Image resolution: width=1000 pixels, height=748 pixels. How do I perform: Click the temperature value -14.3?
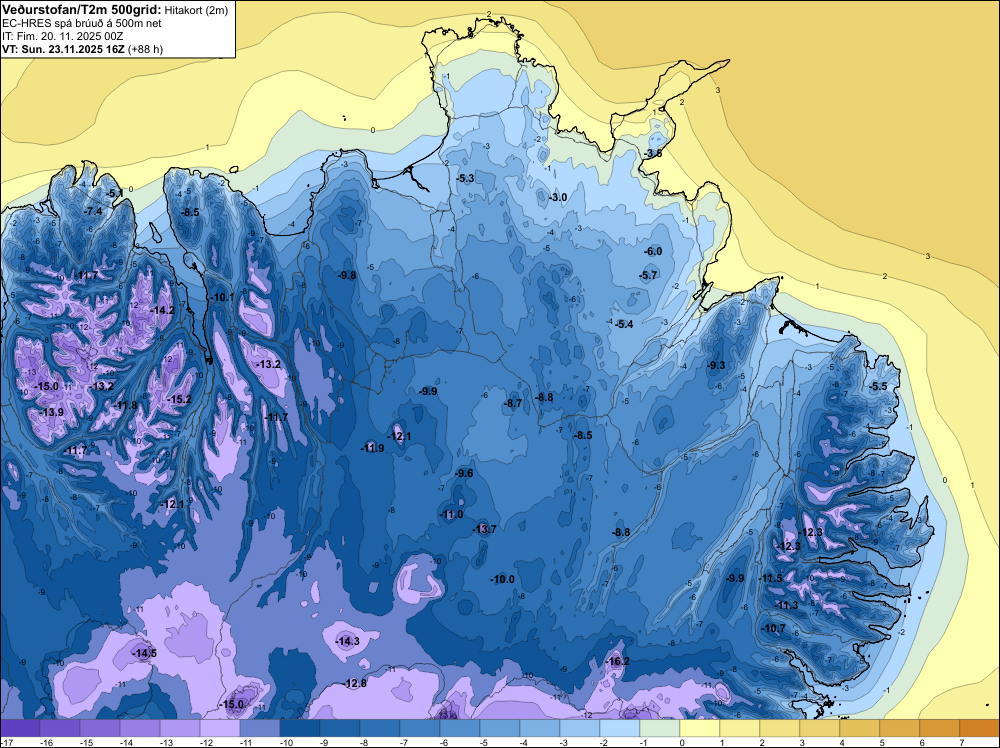[348, 642]
